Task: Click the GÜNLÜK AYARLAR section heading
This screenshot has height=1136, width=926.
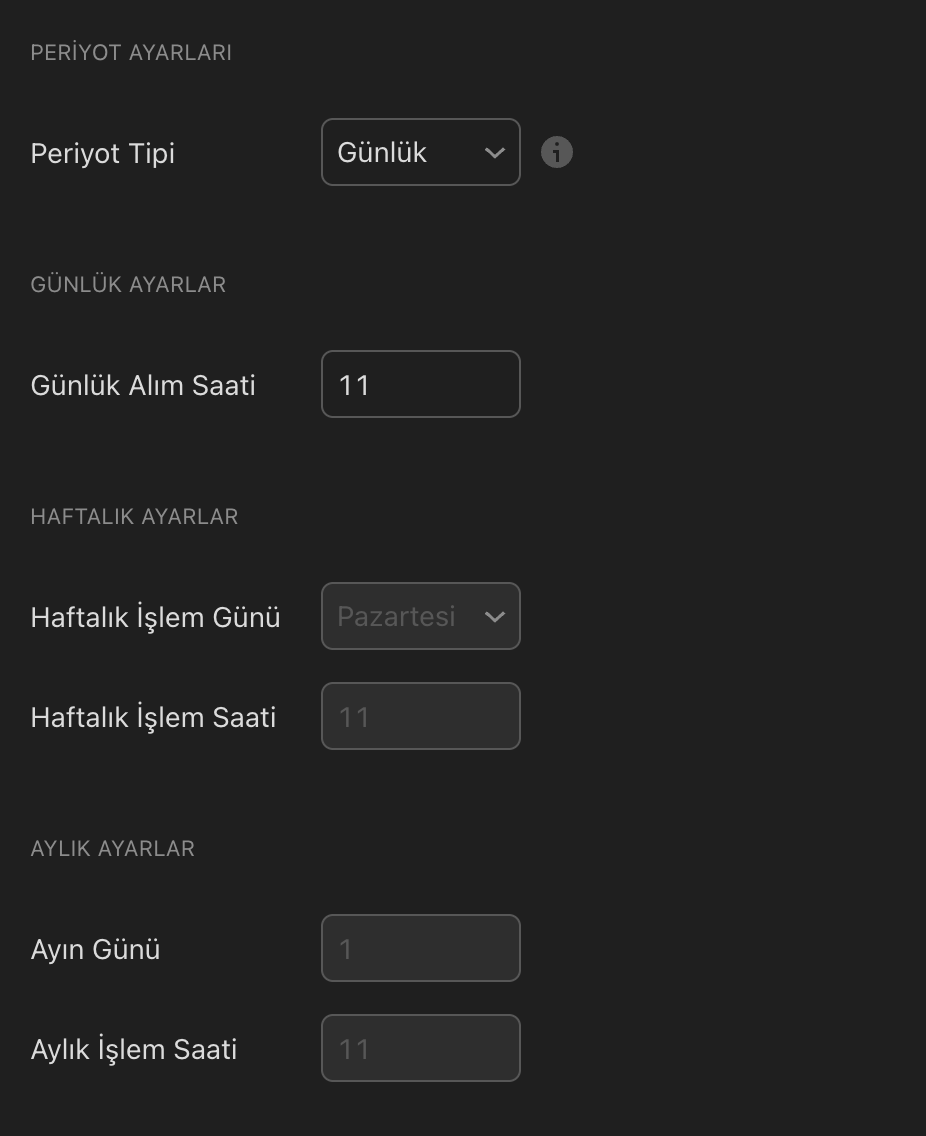Action: point(128,284)
